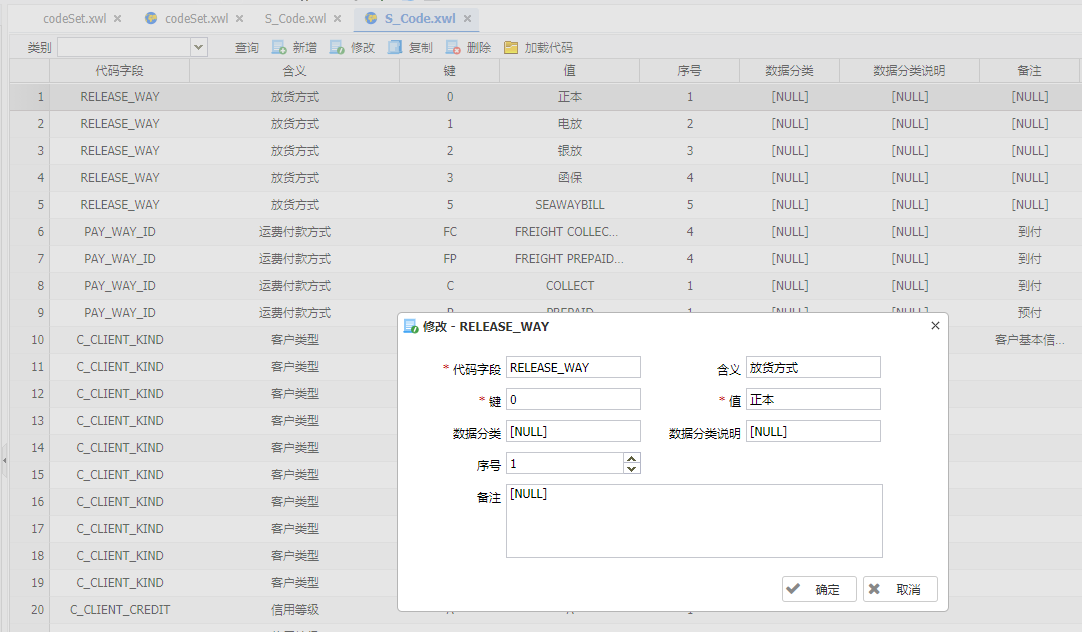
Task: Click the C_CLIENT_CREDIT cell in row 20
Action: tap(119, 609)
